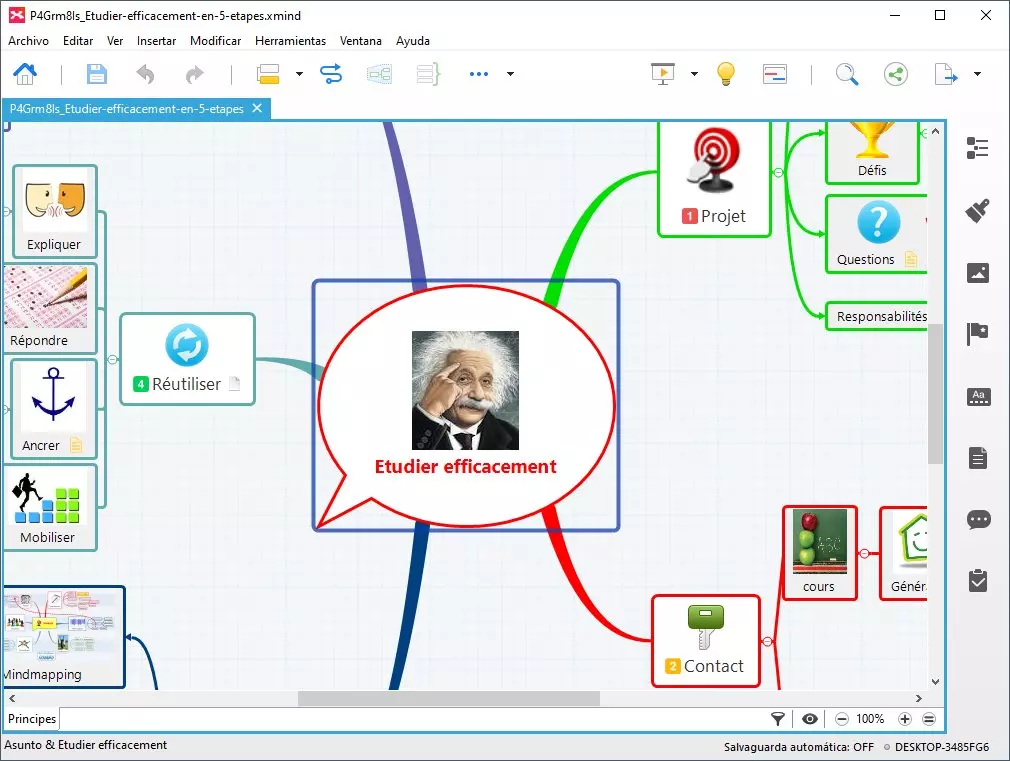The height and width of the screenshot is (761, 1010).
Task: Open the Format panel from the right sidebar
Action: coord(978,211)
